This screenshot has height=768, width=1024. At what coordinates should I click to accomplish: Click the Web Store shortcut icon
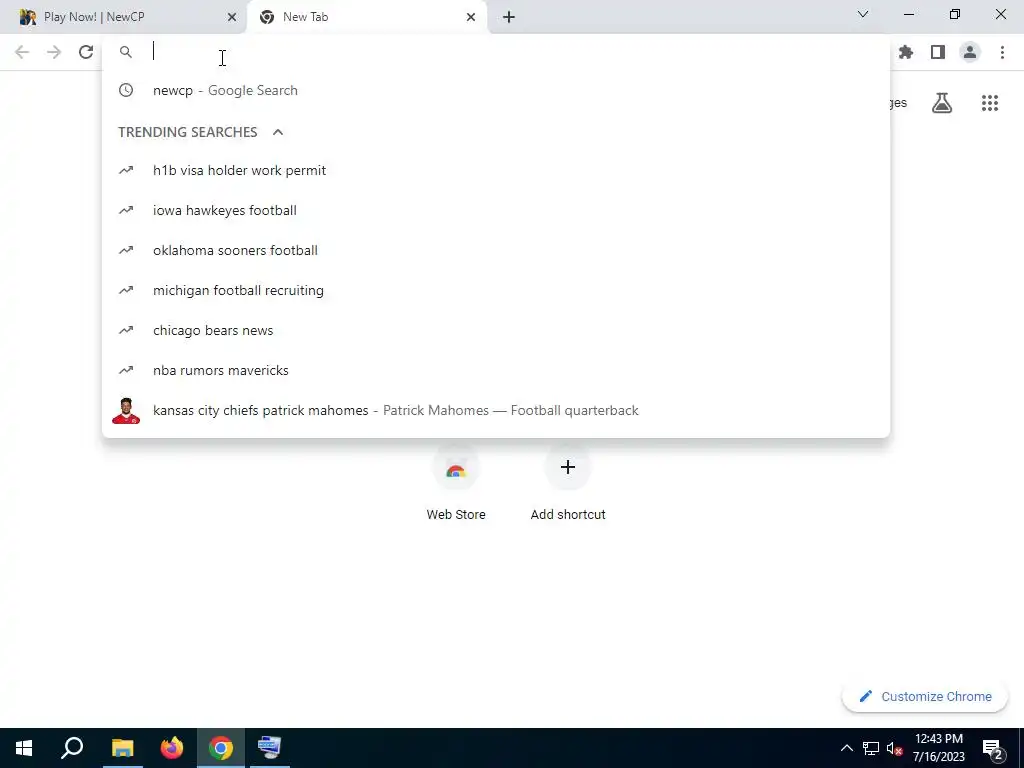point(456,470)
